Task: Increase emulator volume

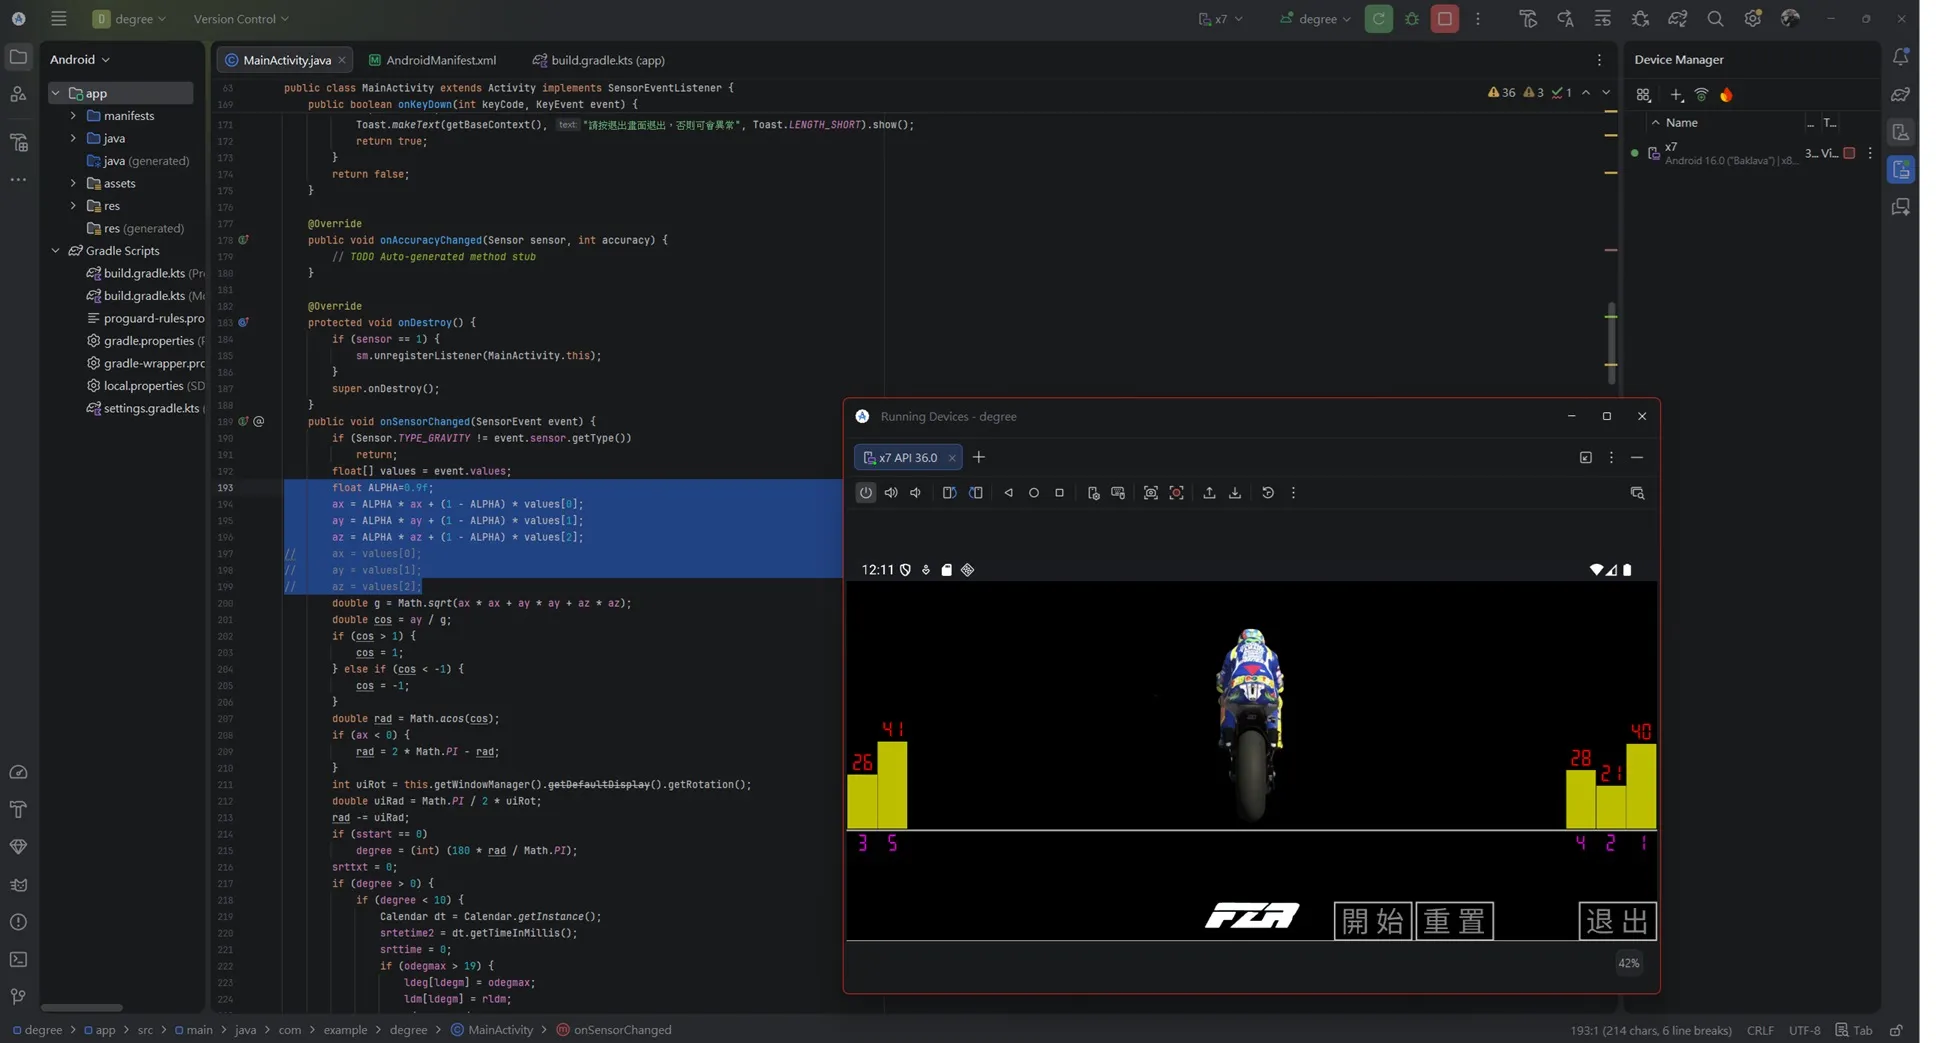Action: click(890, 493)
